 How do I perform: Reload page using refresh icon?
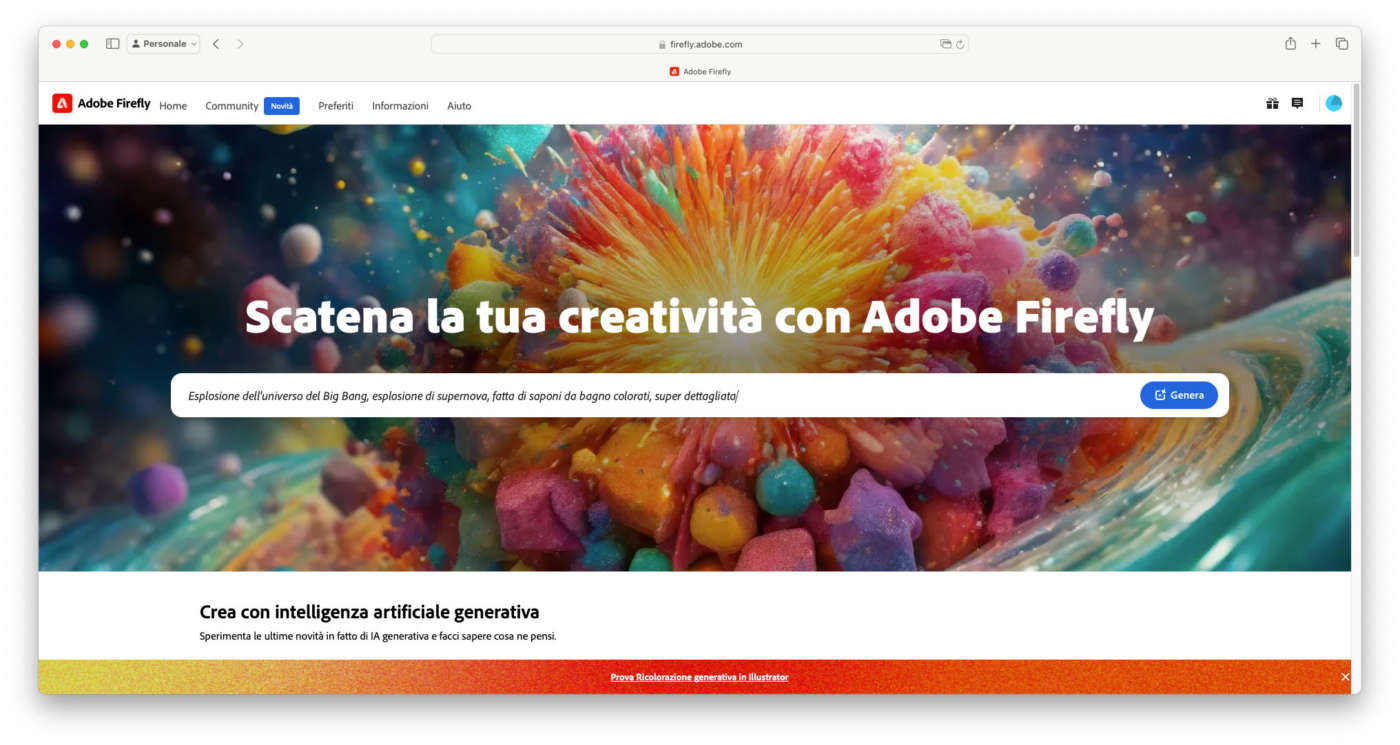[x=960, y=44]
